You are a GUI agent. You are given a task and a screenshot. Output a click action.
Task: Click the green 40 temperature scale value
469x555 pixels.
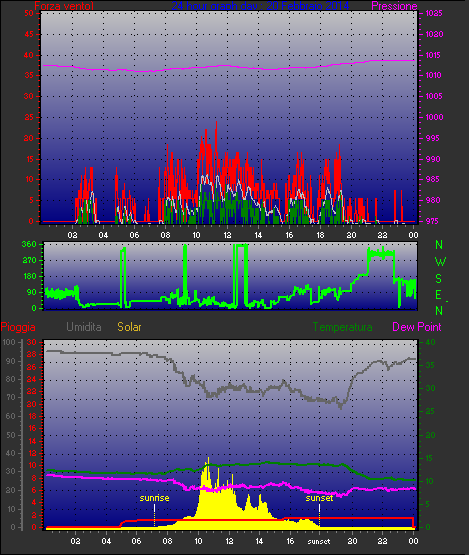(430, 342)
